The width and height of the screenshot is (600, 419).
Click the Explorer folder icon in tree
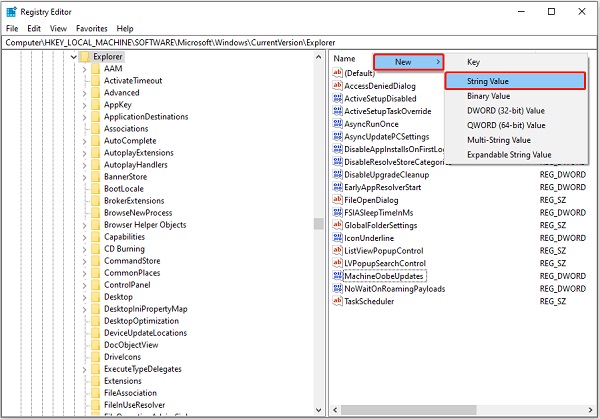coord(85,57)
